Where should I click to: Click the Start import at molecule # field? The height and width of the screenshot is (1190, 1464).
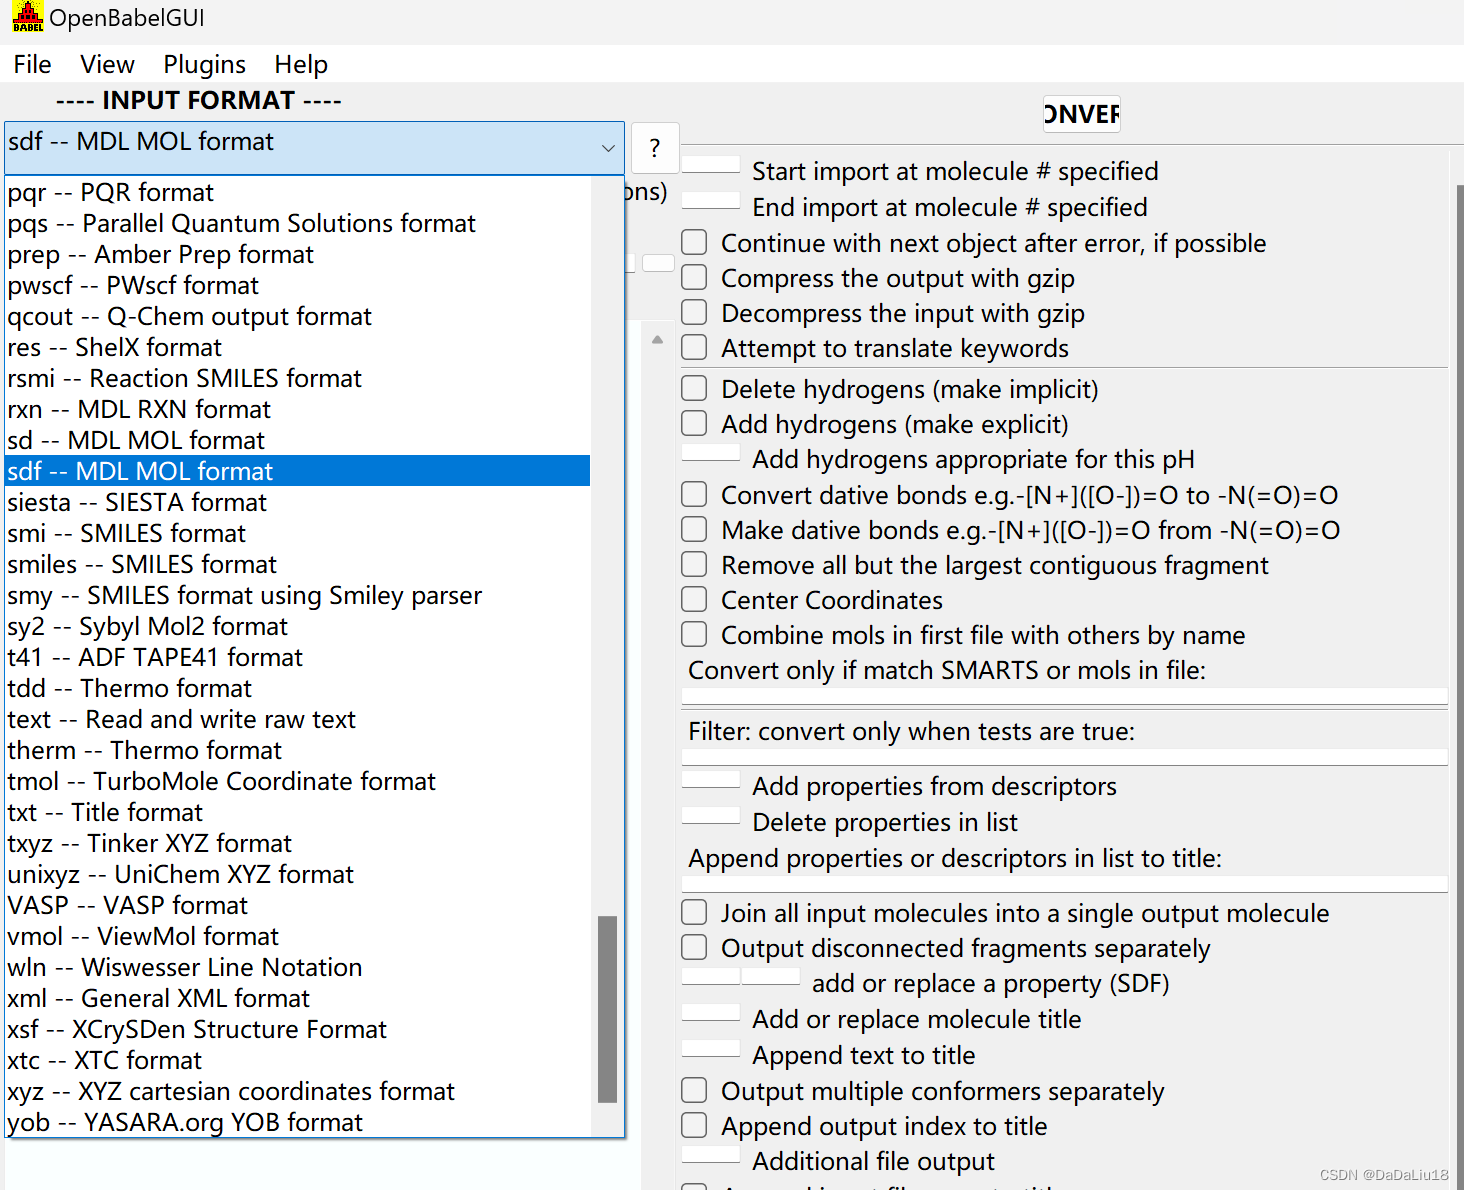[x=711, y=164]
